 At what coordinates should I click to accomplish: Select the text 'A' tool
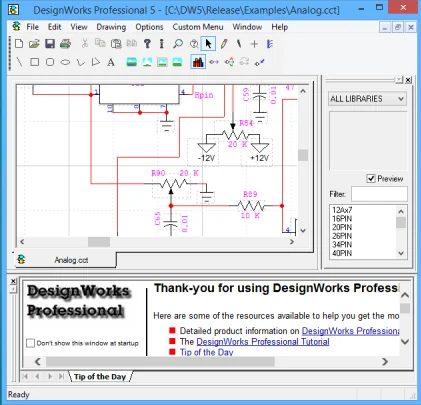tap(111, 62)
